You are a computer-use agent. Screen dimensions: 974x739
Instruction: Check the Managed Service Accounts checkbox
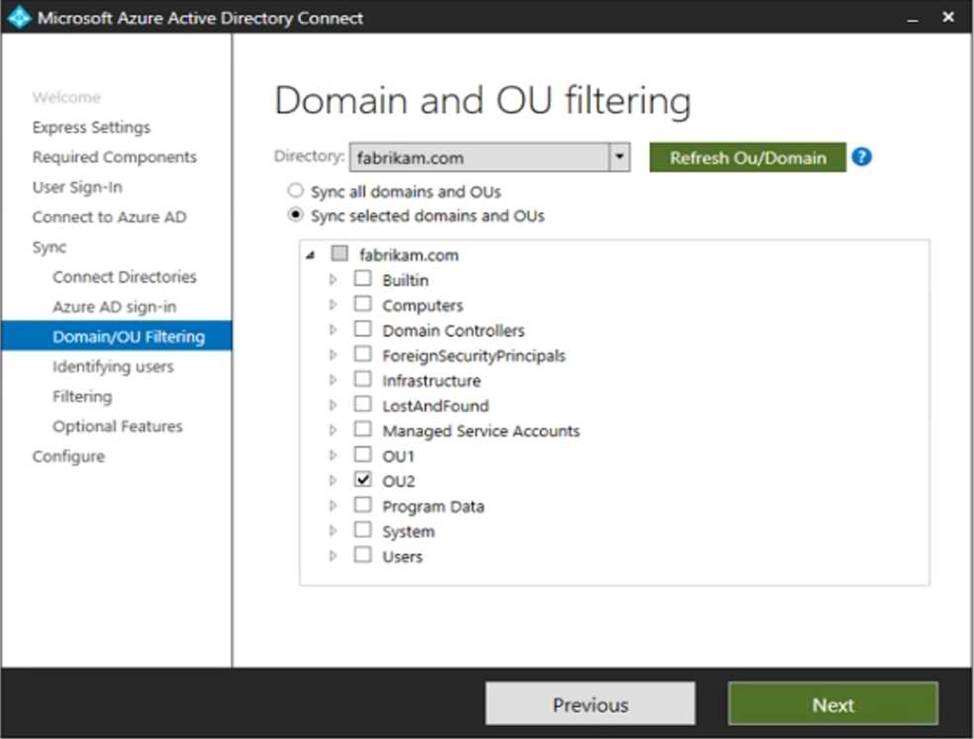(x=363, y=429)
